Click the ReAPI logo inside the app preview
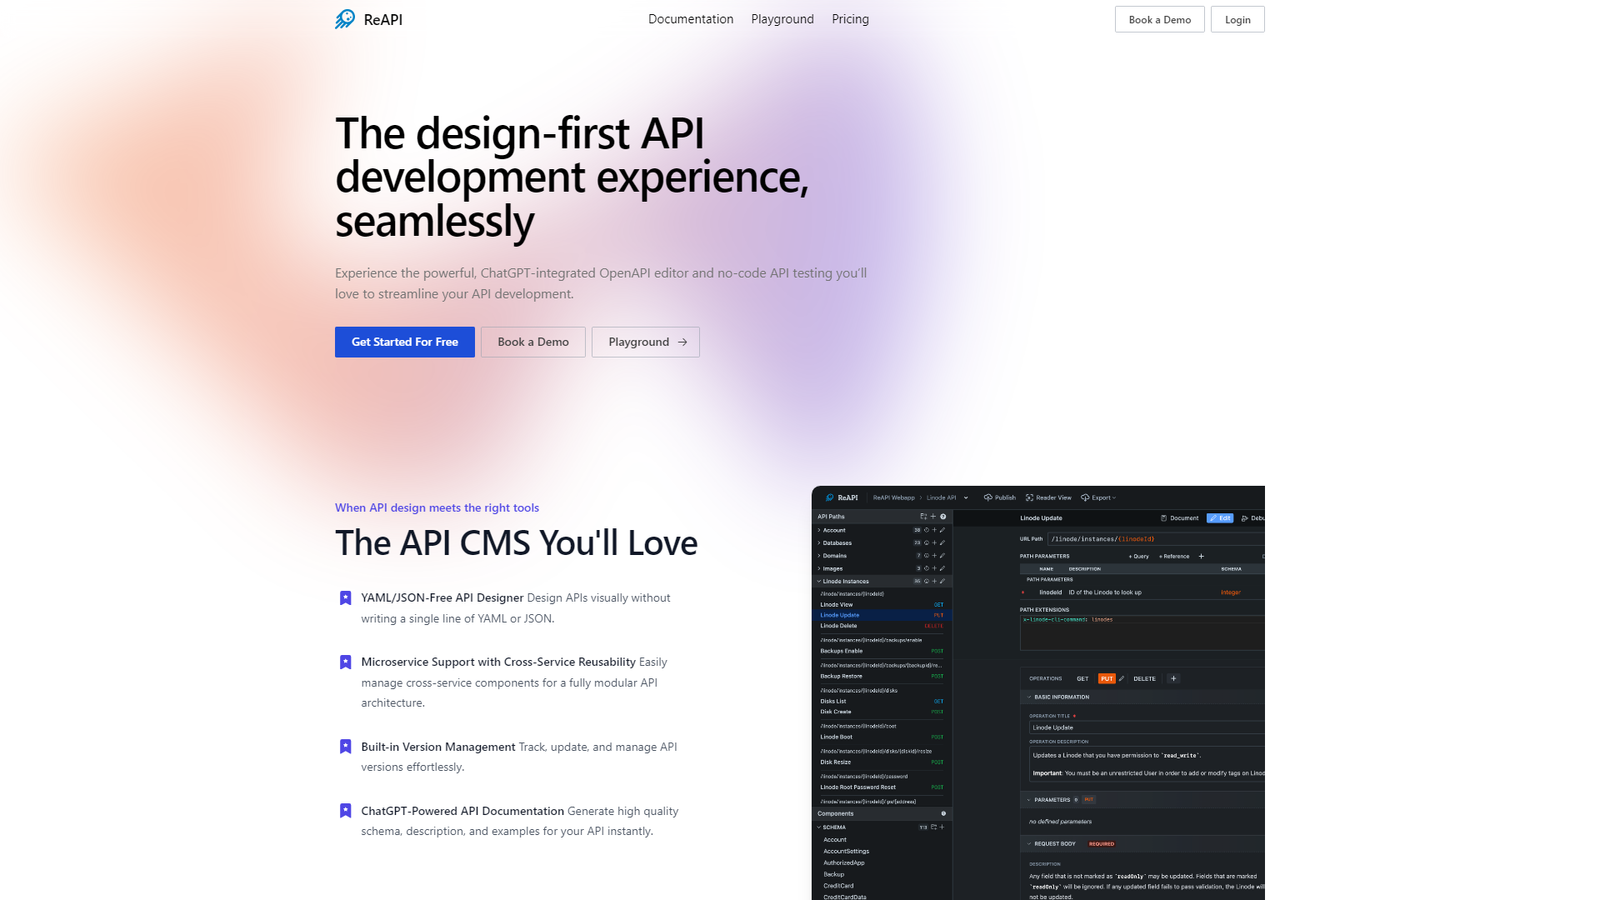The height and width of the screenshot is (900, 1600). click(x=841, y=497)
